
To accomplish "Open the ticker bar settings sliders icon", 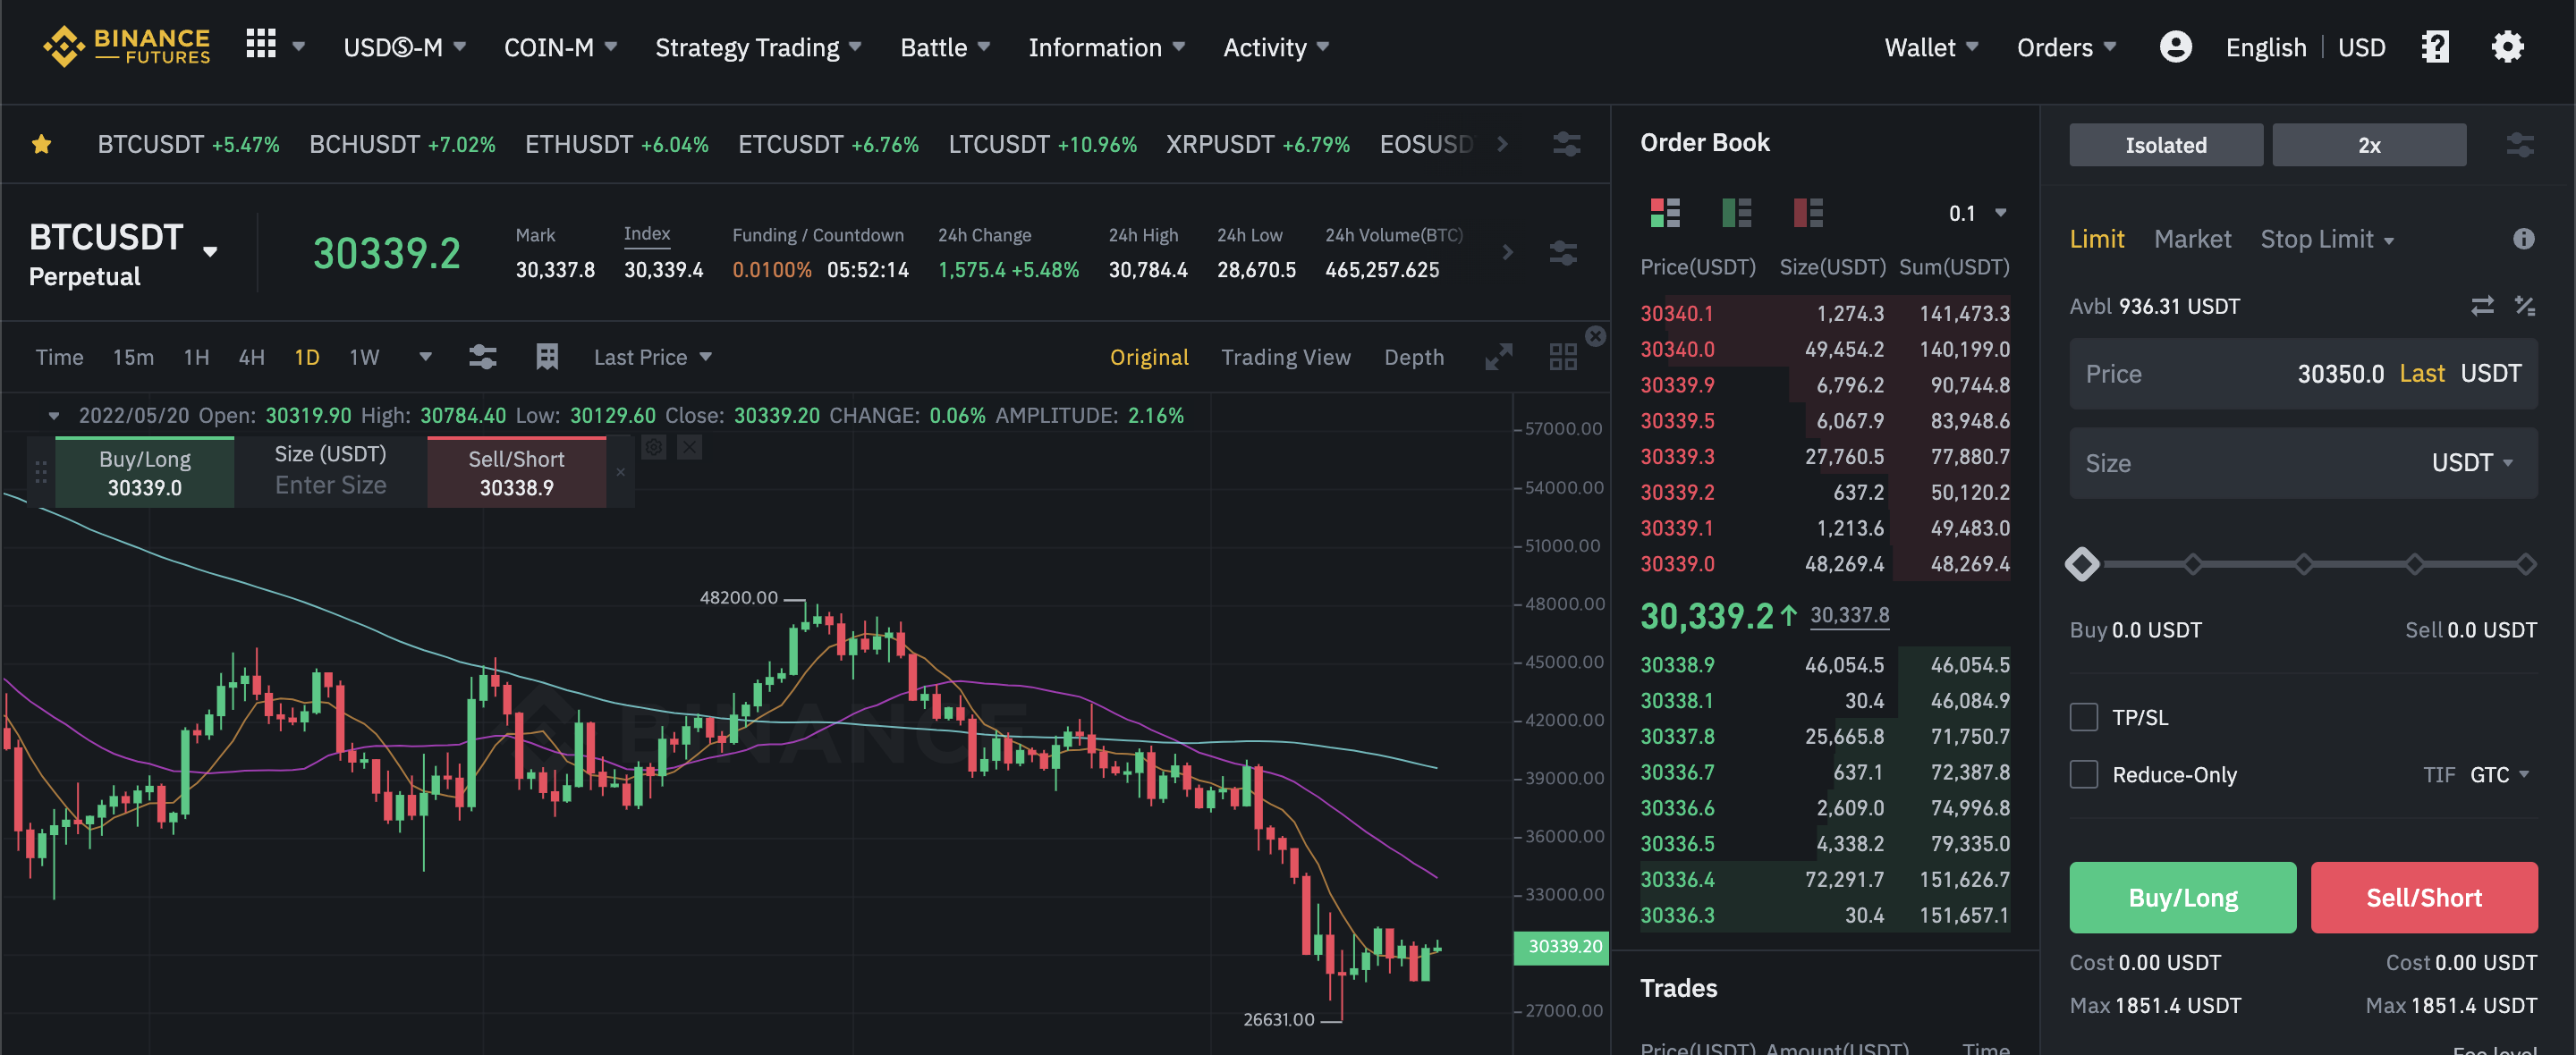I will (1566, 145).
